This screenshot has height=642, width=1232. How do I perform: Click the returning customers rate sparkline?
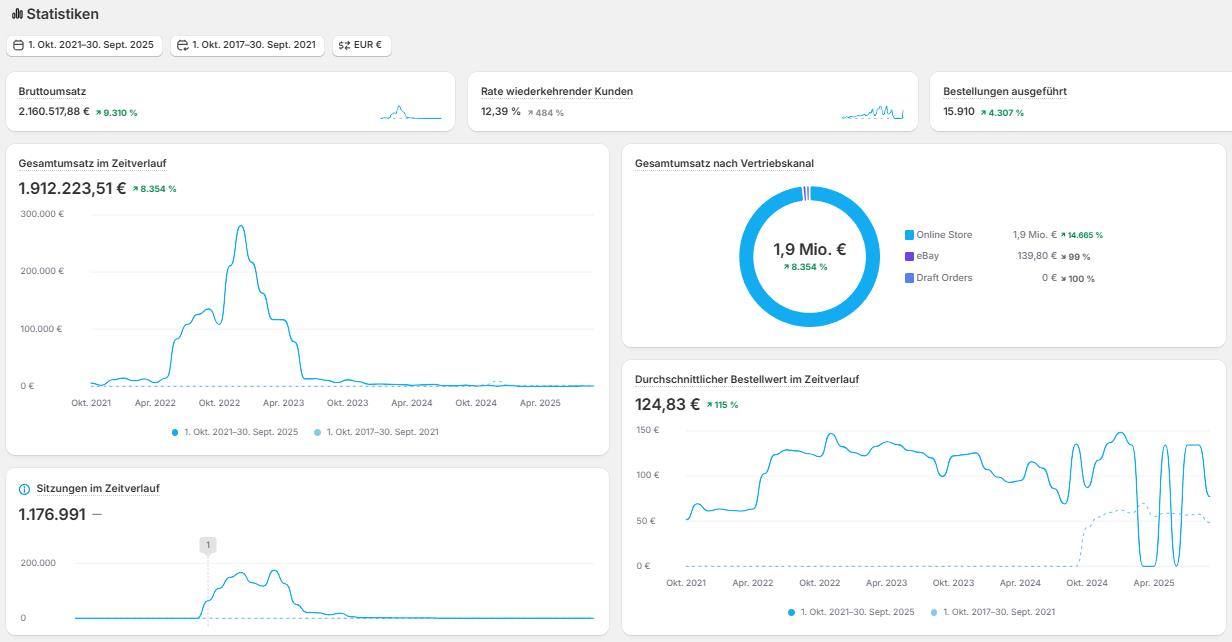point(872,113)
